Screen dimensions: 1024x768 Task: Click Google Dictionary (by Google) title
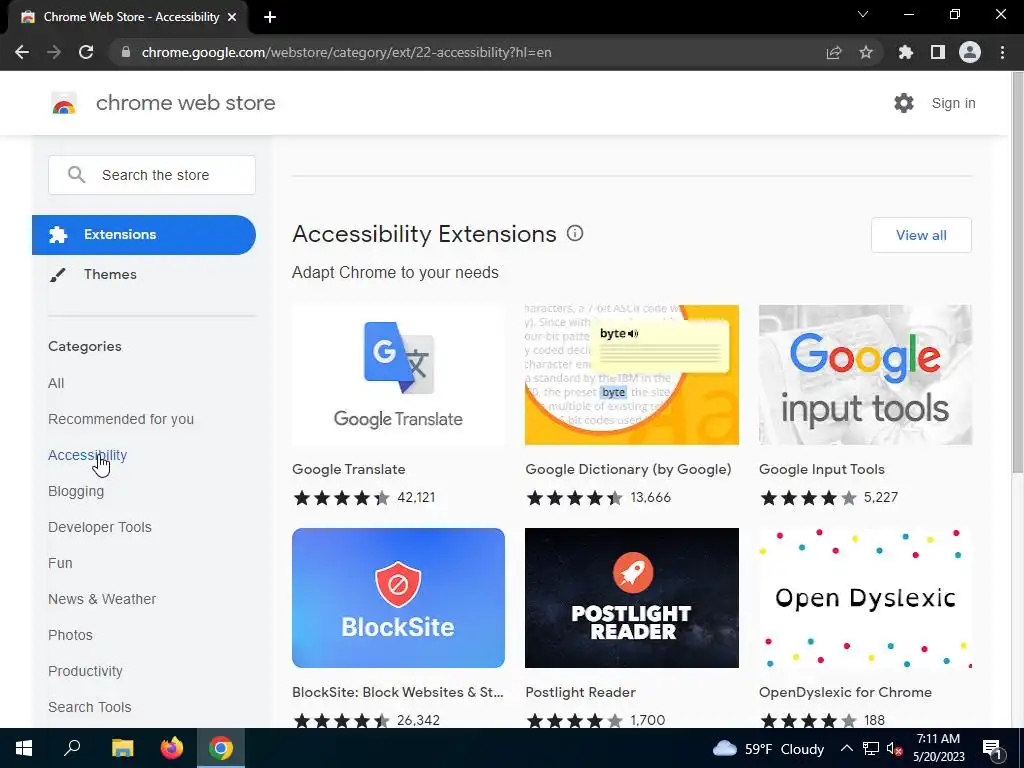click(628, 470)
